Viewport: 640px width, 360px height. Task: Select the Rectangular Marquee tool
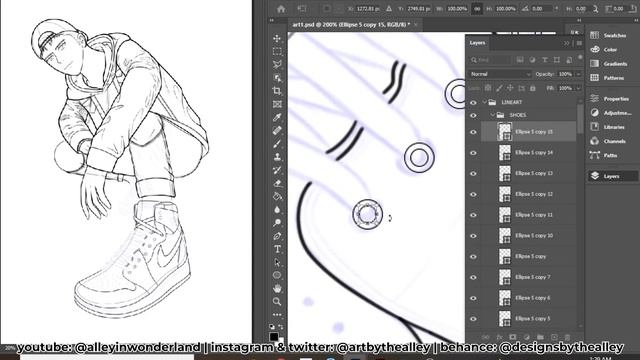point(277,51)
